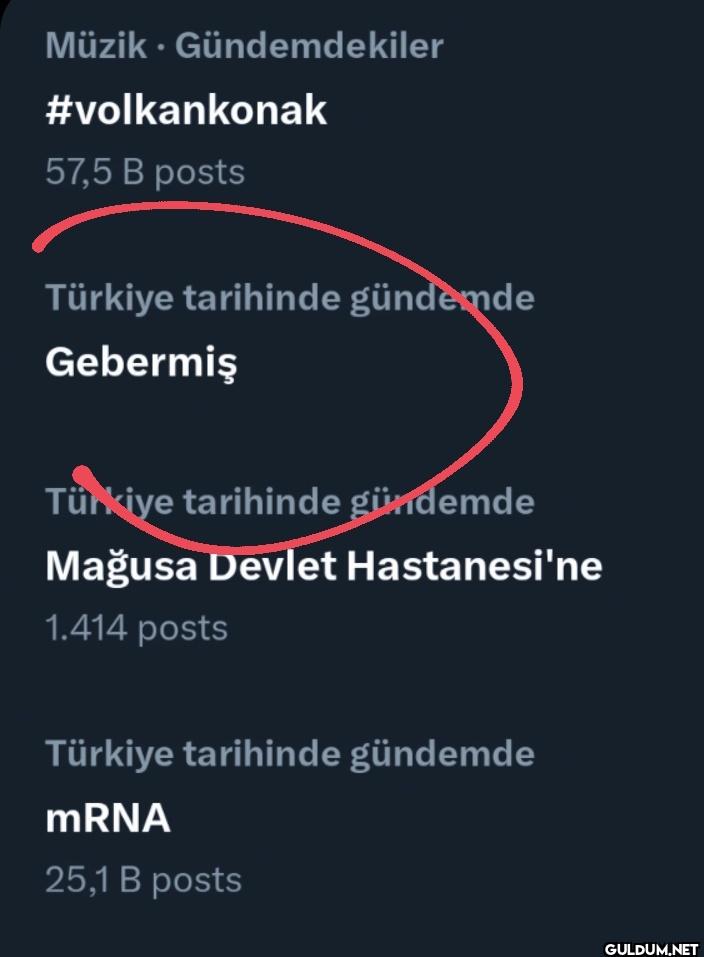Open the Mağusa Devlet Hastanesi'ne trend

pos(323,566)
